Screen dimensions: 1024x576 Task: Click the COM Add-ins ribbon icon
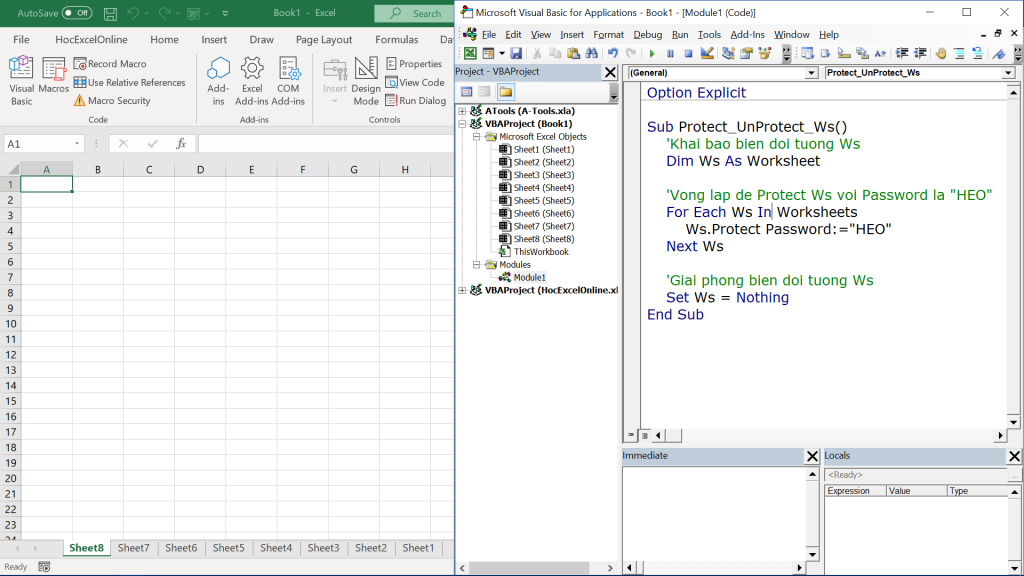290,80
